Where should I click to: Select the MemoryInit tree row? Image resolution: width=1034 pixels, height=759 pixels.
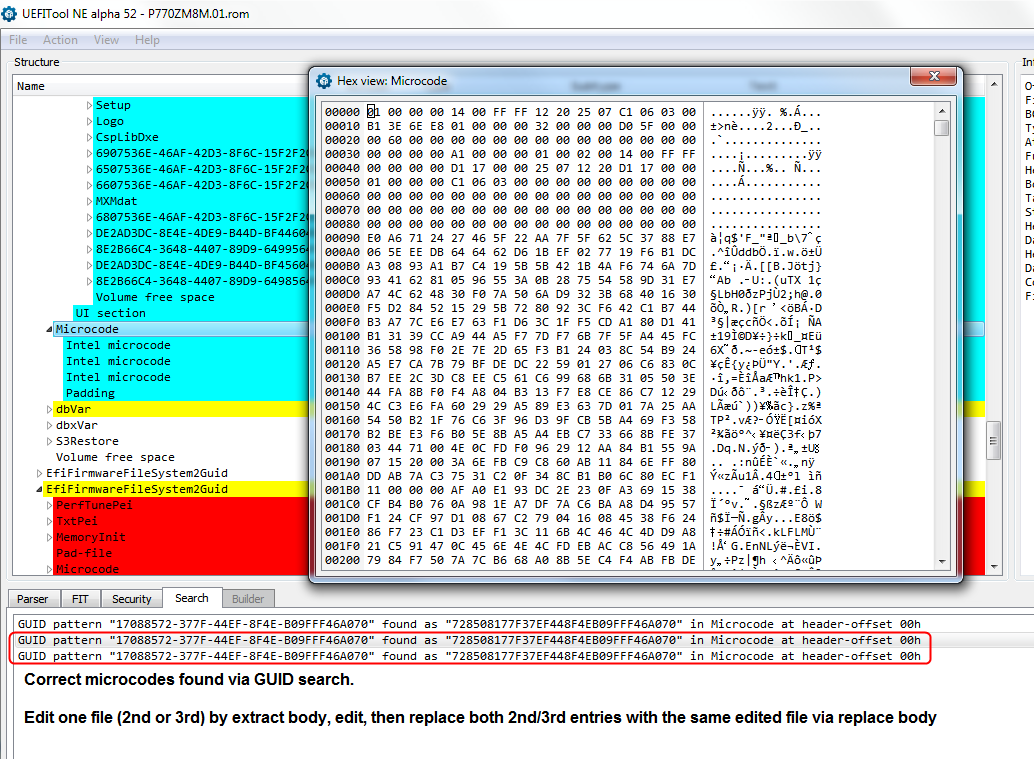[90, 537]
